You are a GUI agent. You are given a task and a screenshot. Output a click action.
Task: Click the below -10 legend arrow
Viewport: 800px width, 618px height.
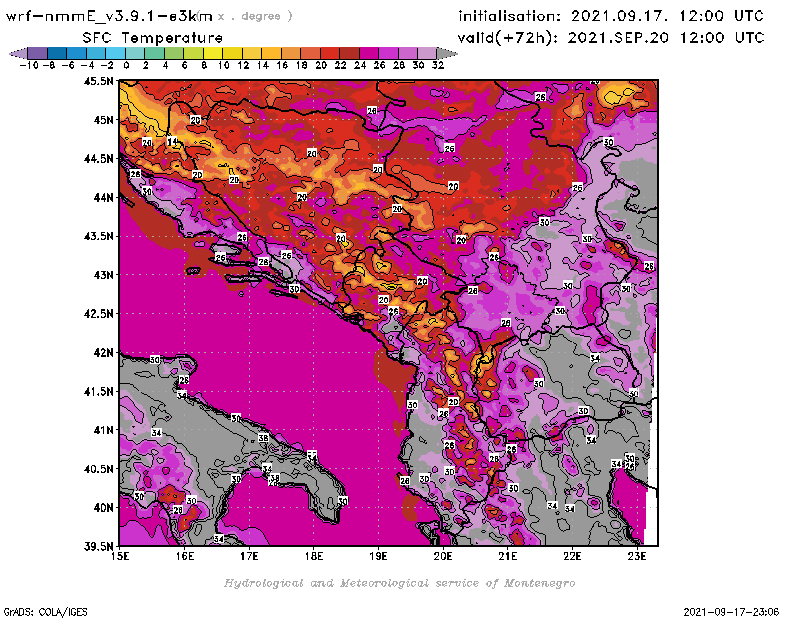(19, 54)
